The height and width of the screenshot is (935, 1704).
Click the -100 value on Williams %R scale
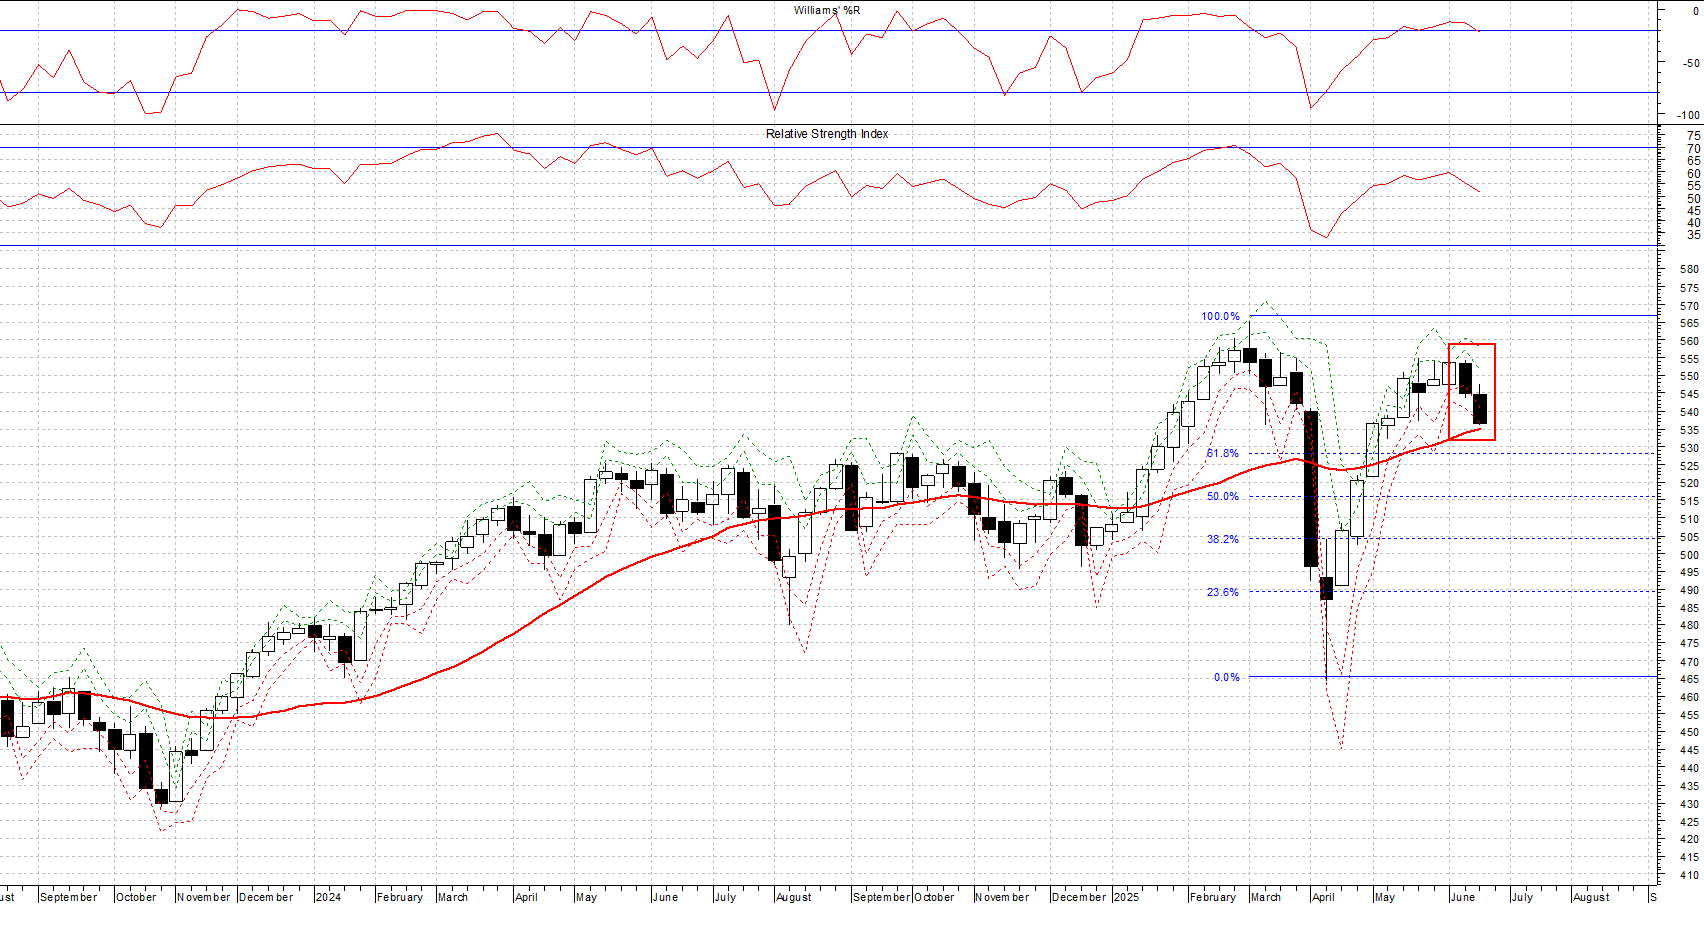(1688, 115)
